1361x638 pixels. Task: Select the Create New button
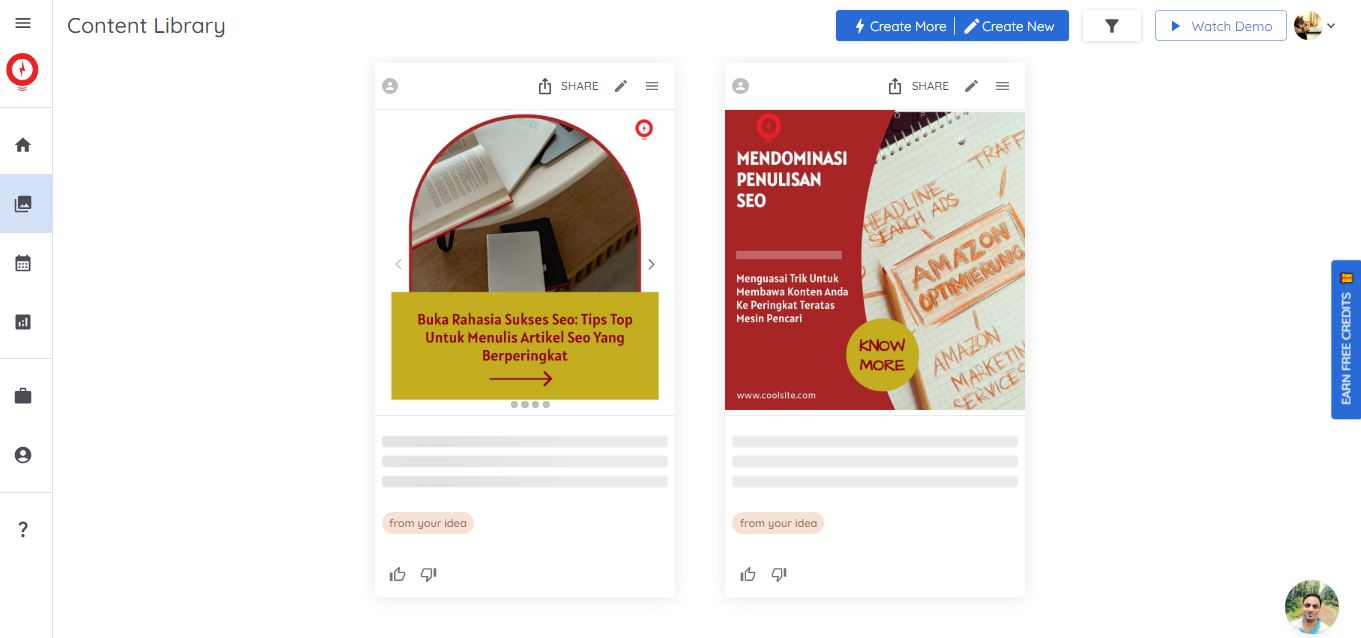click(1011, 26)
